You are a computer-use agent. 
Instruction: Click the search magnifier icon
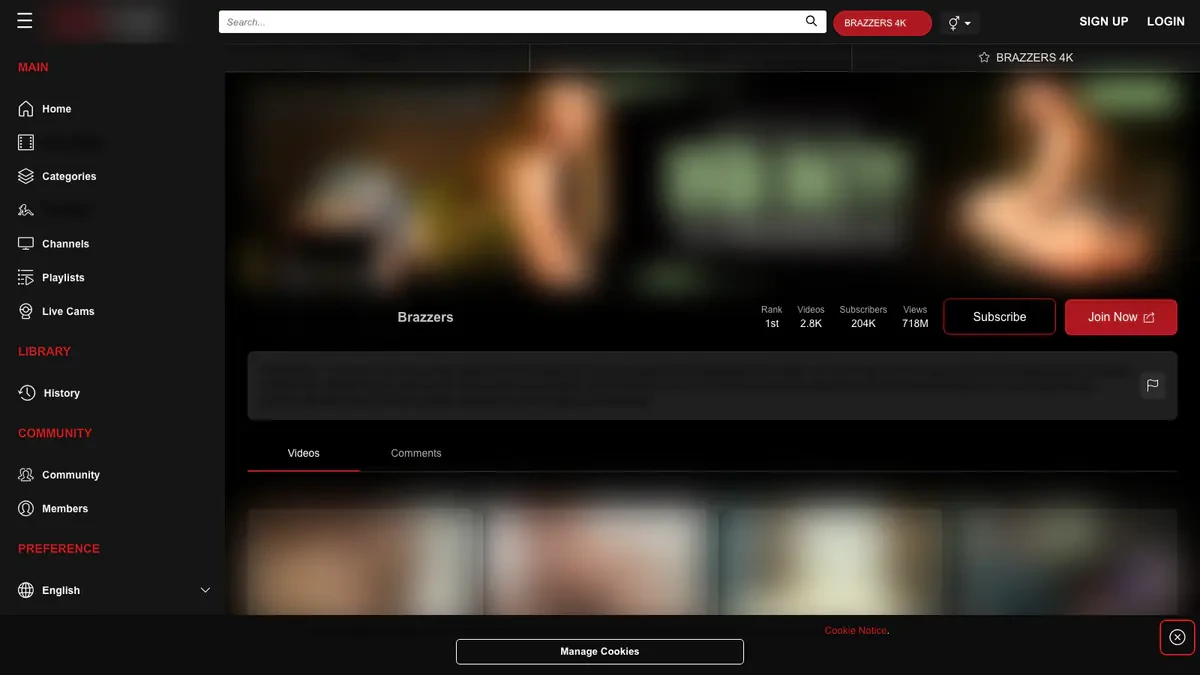tap(812, 21)
